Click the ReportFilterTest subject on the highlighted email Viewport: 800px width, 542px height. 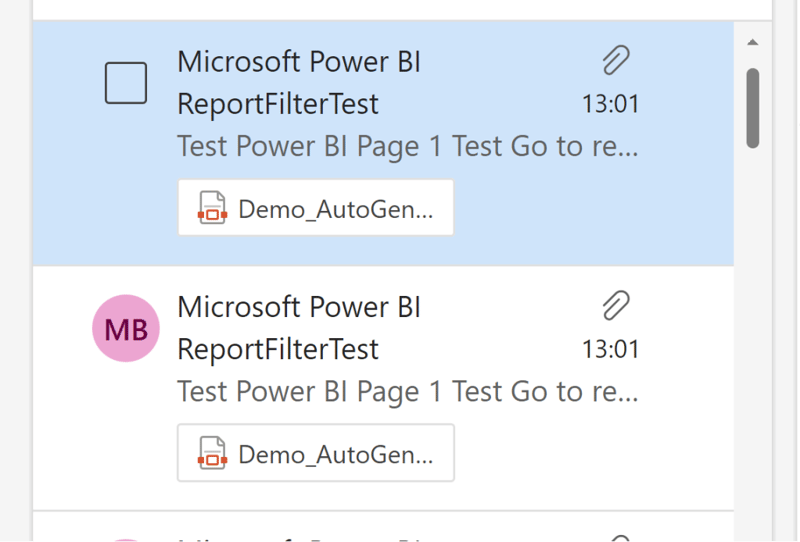278,104
